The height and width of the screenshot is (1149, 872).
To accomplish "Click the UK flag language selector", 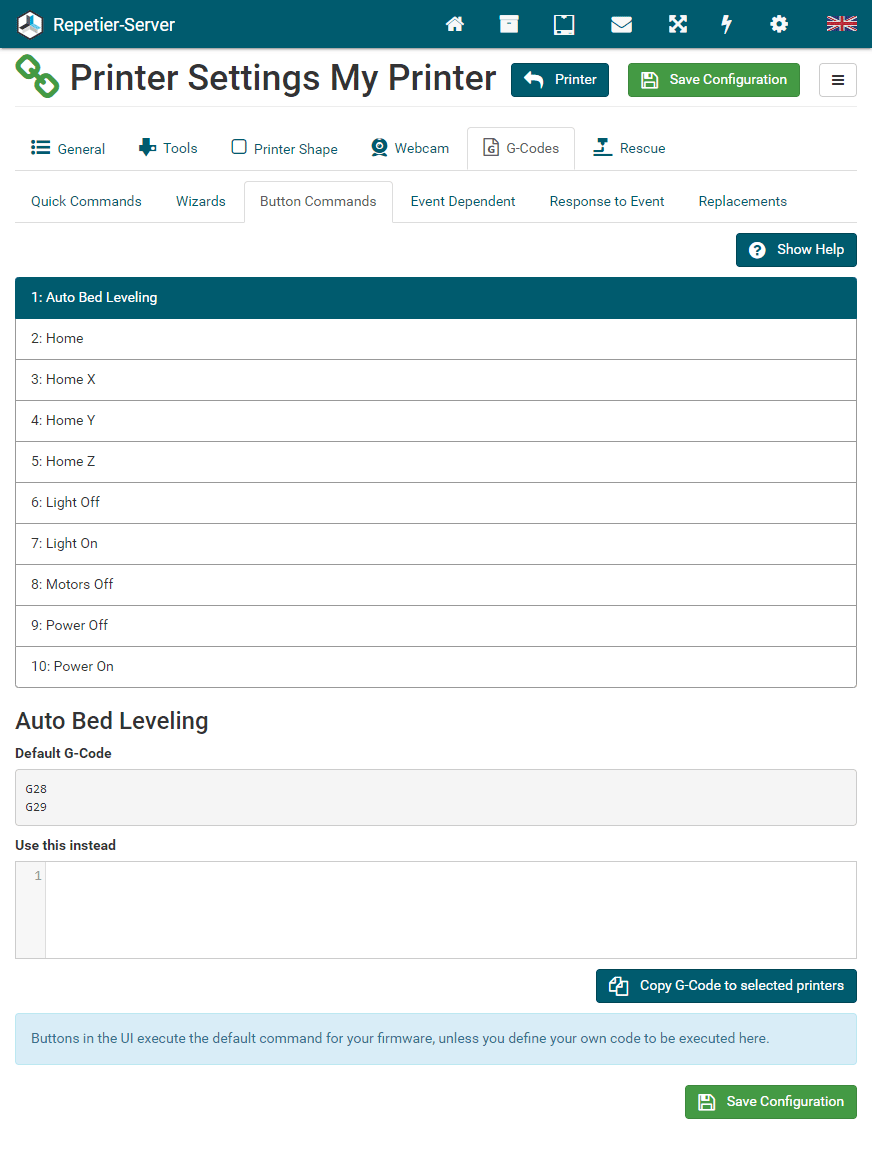I will (841, 24).
